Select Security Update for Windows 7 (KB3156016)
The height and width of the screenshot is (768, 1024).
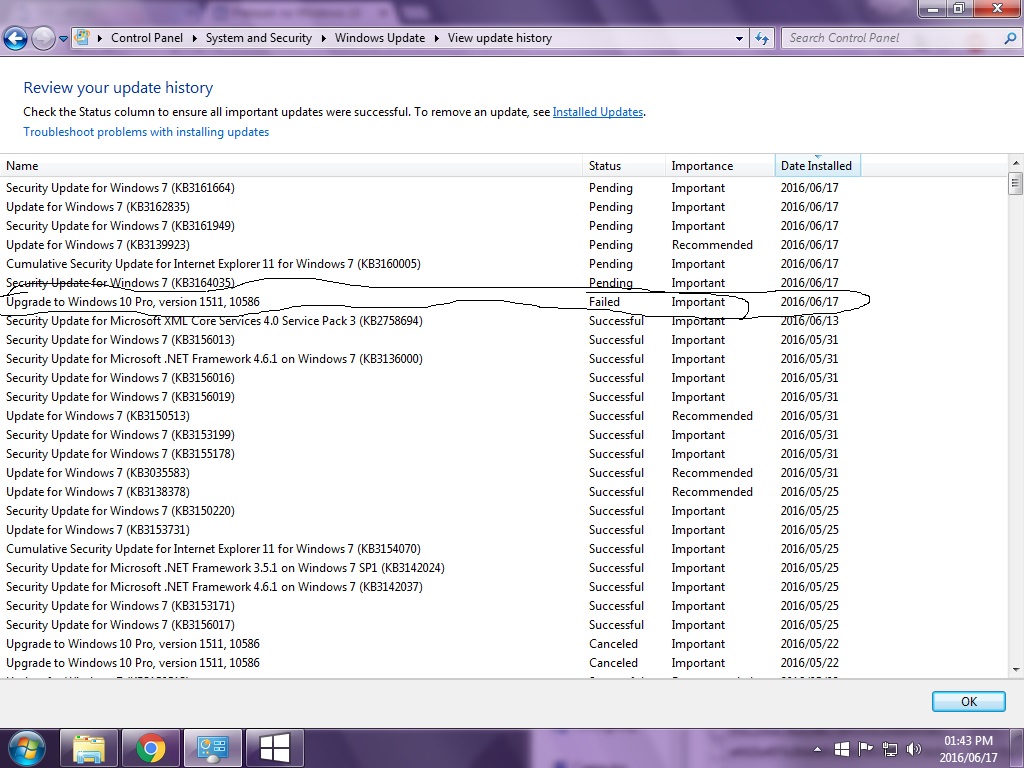tap(430, 377)
